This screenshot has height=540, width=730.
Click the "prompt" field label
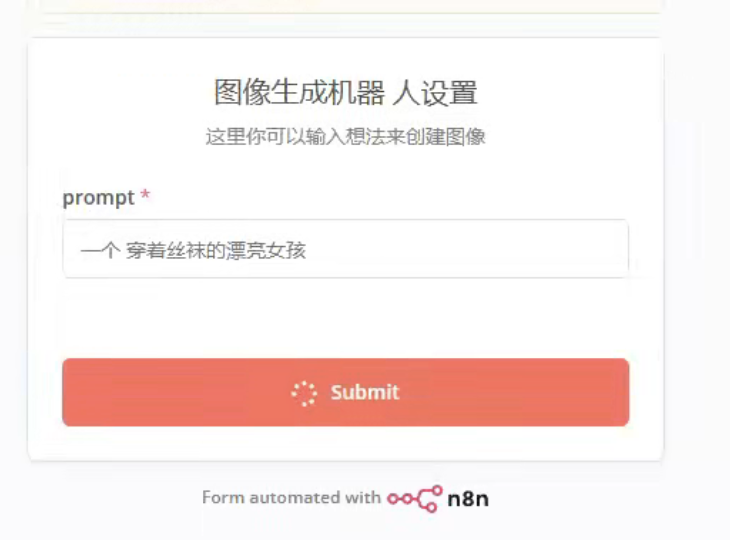click(x=99, y=198)
